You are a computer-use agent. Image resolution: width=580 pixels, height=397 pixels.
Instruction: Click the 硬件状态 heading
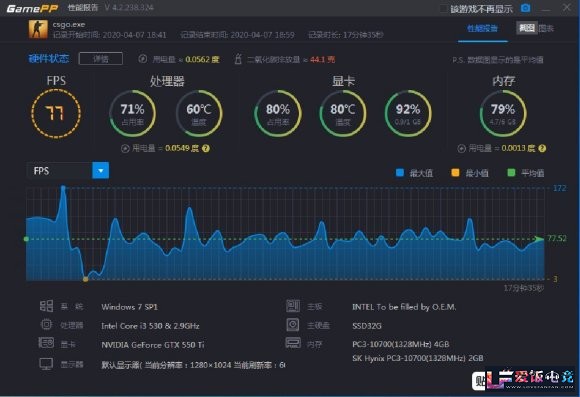click(x=48, y=58)
